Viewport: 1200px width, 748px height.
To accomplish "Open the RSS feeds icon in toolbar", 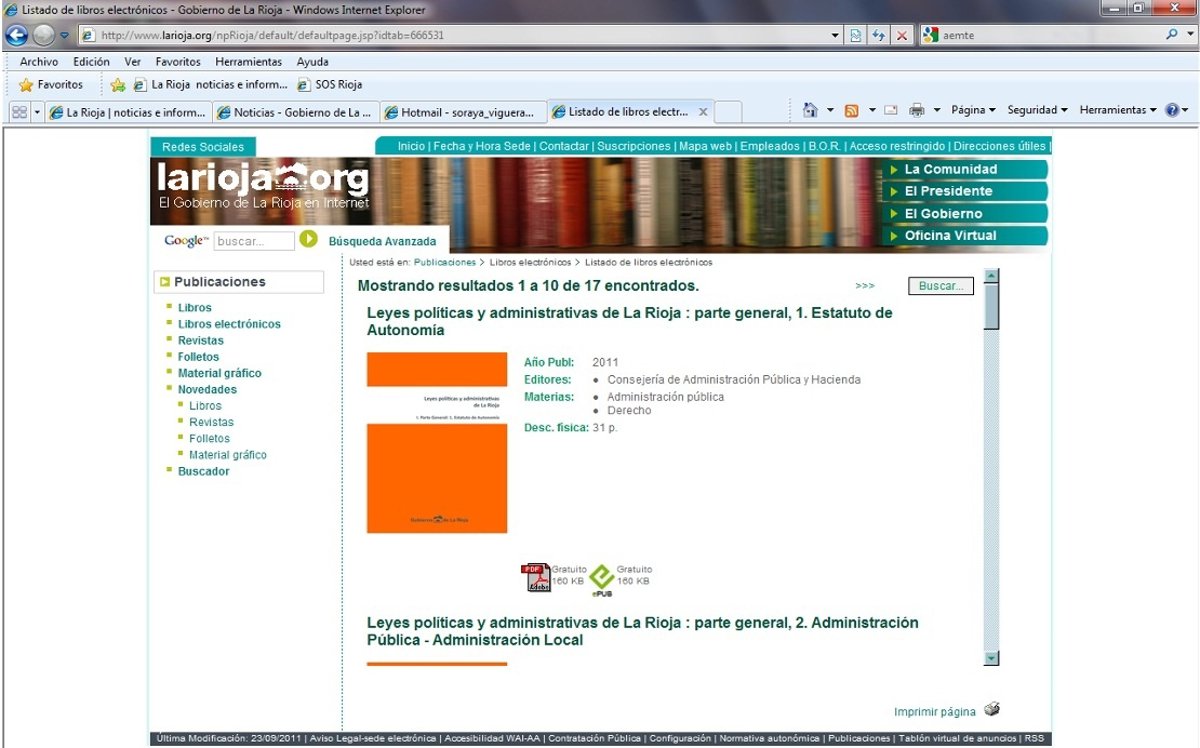I will pos(852,110).
